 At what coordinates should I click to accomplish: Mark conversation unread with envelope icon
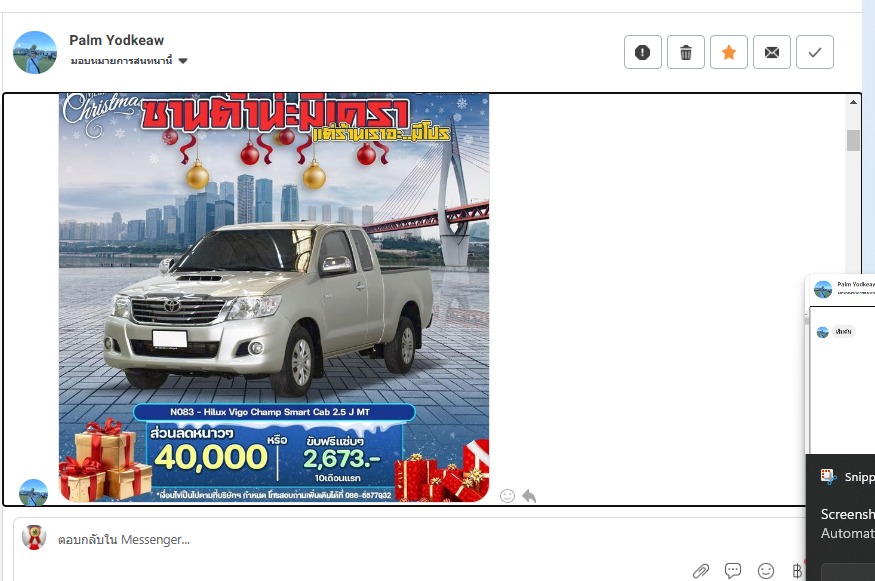point(771,52)
